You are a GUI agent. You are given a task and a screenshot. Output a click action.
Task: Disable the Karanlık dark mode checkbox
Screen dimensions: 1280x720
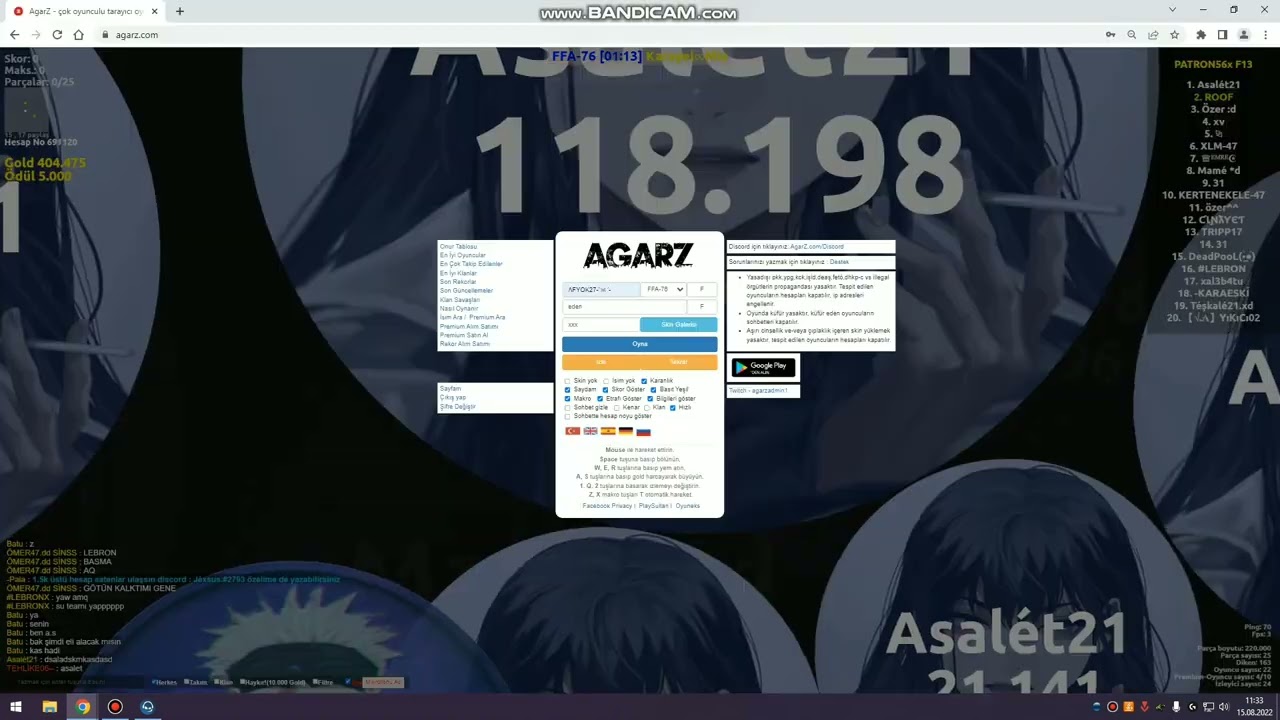tap(644, 381)
